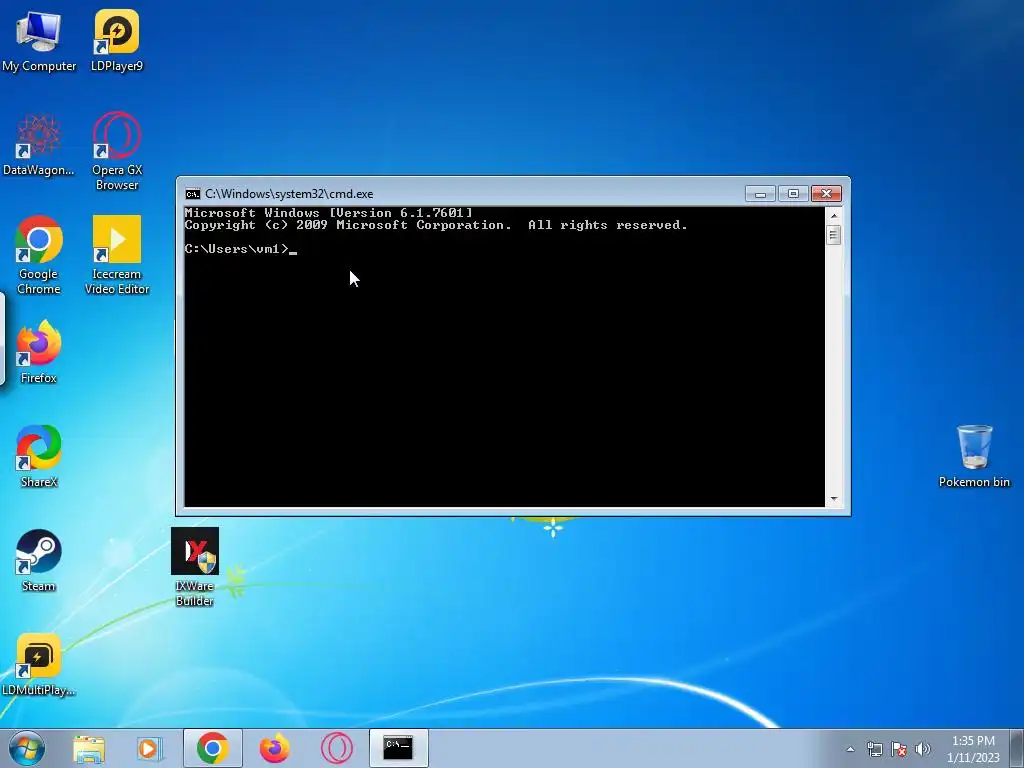Maximize the cmd.exe window
This screenshot has height=768, width=1024.
pyautogui.click(x=793, y=194)
